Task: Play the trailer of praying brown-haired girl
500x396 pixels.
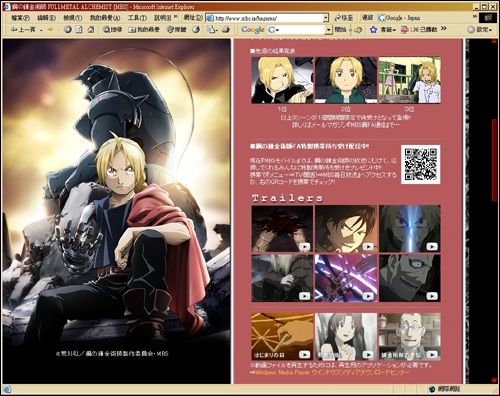Action: tap(346, 336)
